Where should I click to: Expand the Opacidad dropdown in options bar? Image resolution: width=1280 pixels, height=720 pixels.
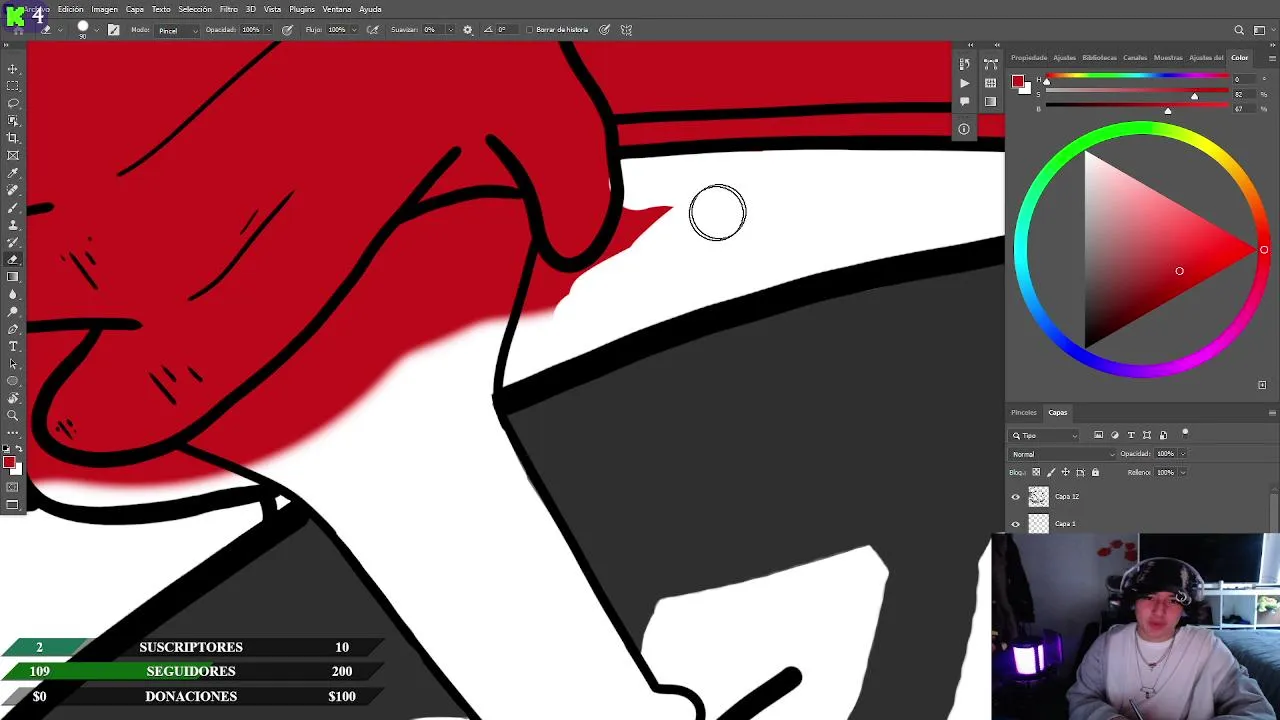(269, 30)
